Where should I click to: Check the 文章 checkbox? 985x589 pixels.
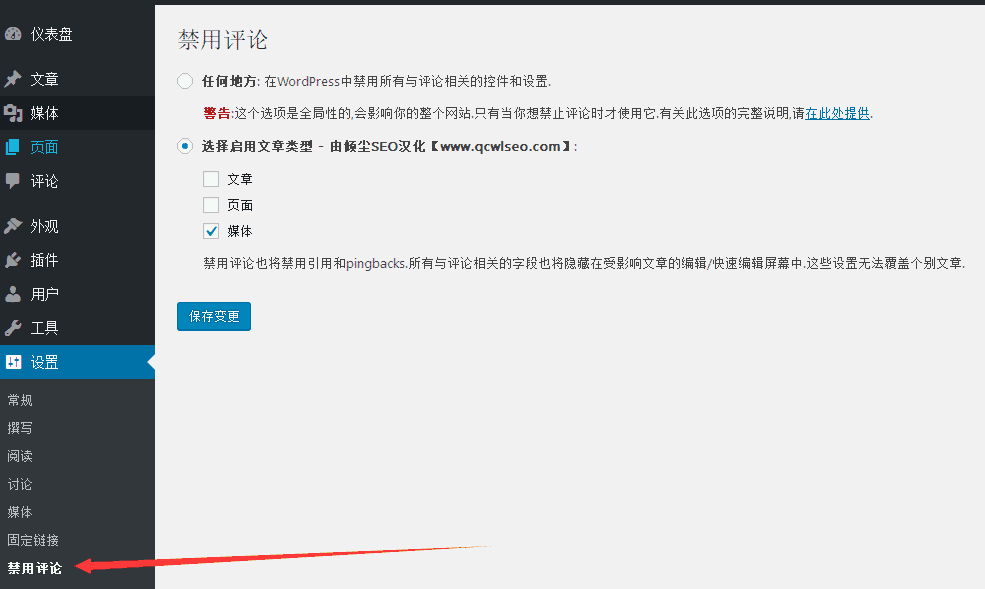pos(211,179)
